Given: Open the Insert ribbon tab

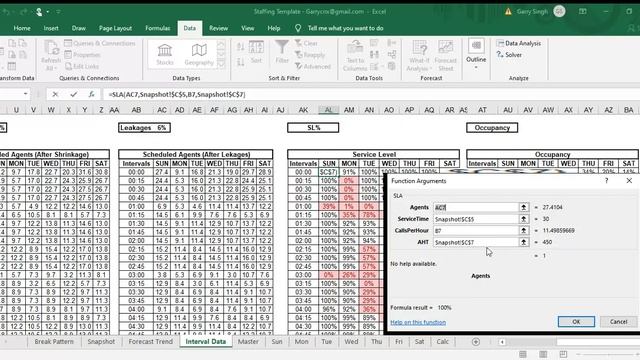Looking at the screenshot, I should click(x=51, y=28).
